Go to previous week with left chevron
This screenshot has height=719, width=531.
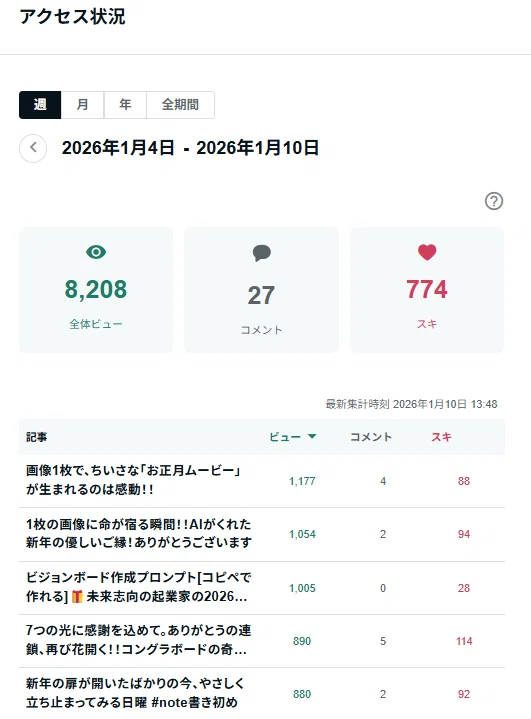33,148
